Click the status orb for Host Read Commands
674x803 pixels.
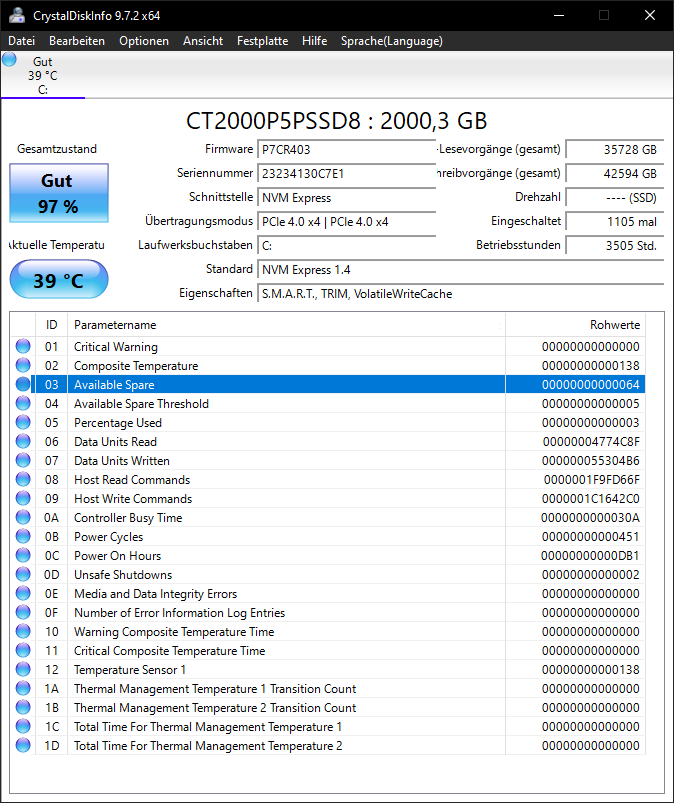point(23,479)
